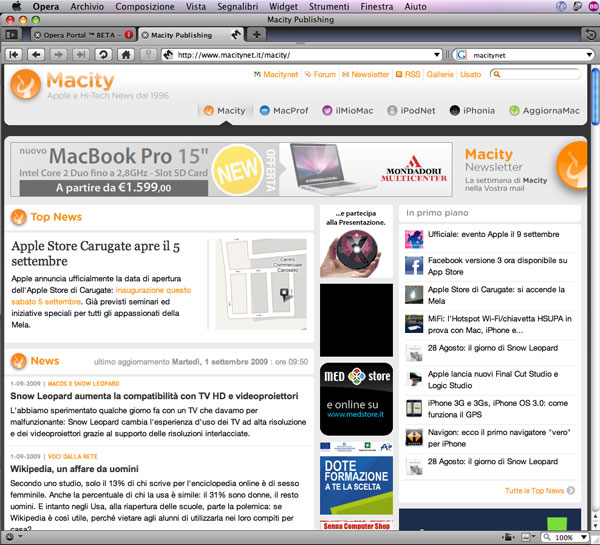Click the page site icon in address field
Image resolution: width=600 pixels, height=545 pixels.
(168, 55)
